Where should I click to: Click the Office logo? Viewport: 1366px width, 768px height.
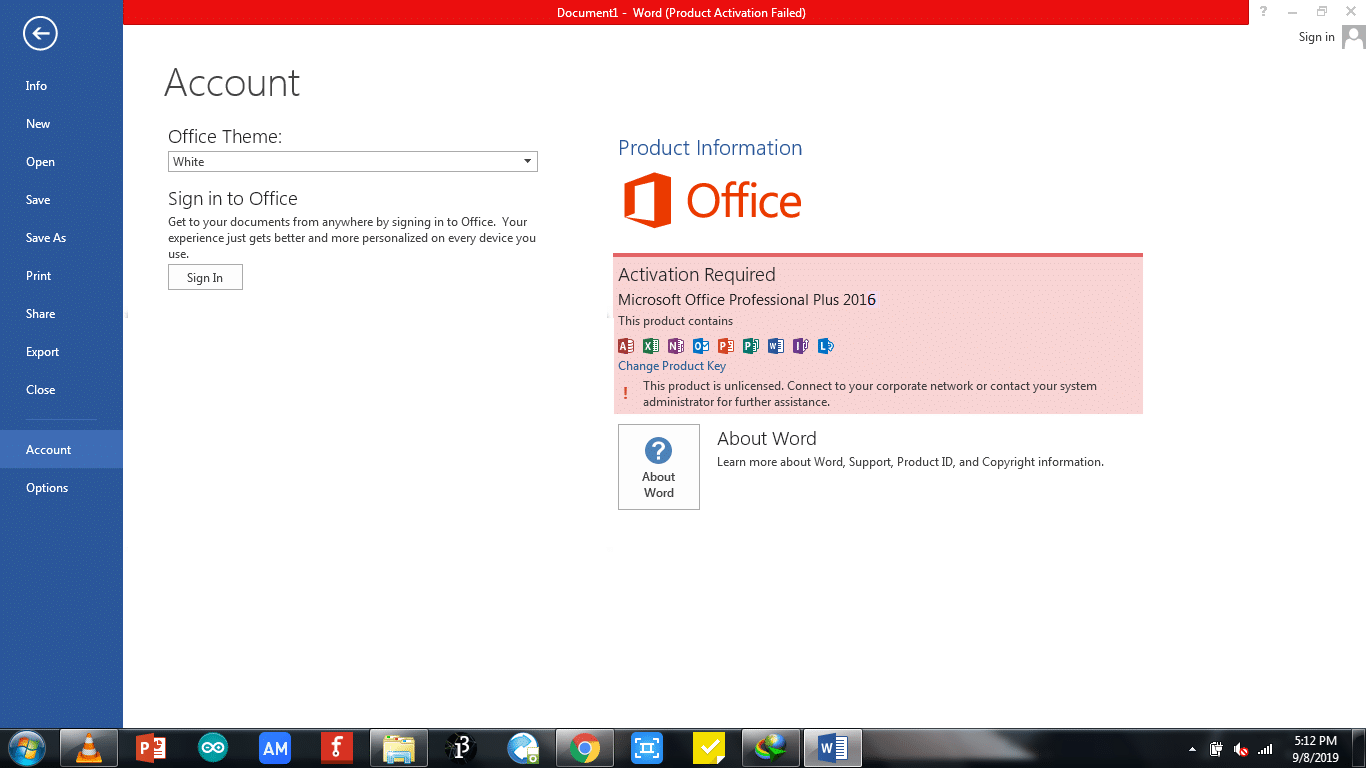point(712,201)
